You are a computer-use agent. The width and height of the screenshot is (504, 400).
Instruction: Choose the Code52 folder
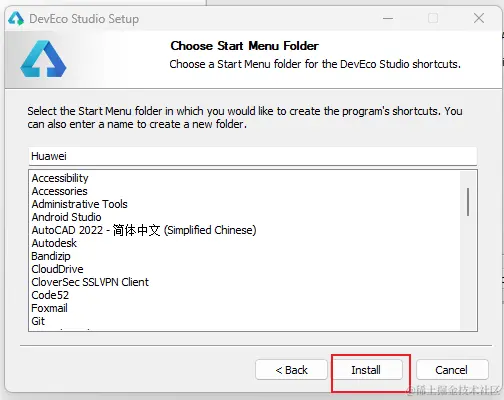click(x=50, y=295)
